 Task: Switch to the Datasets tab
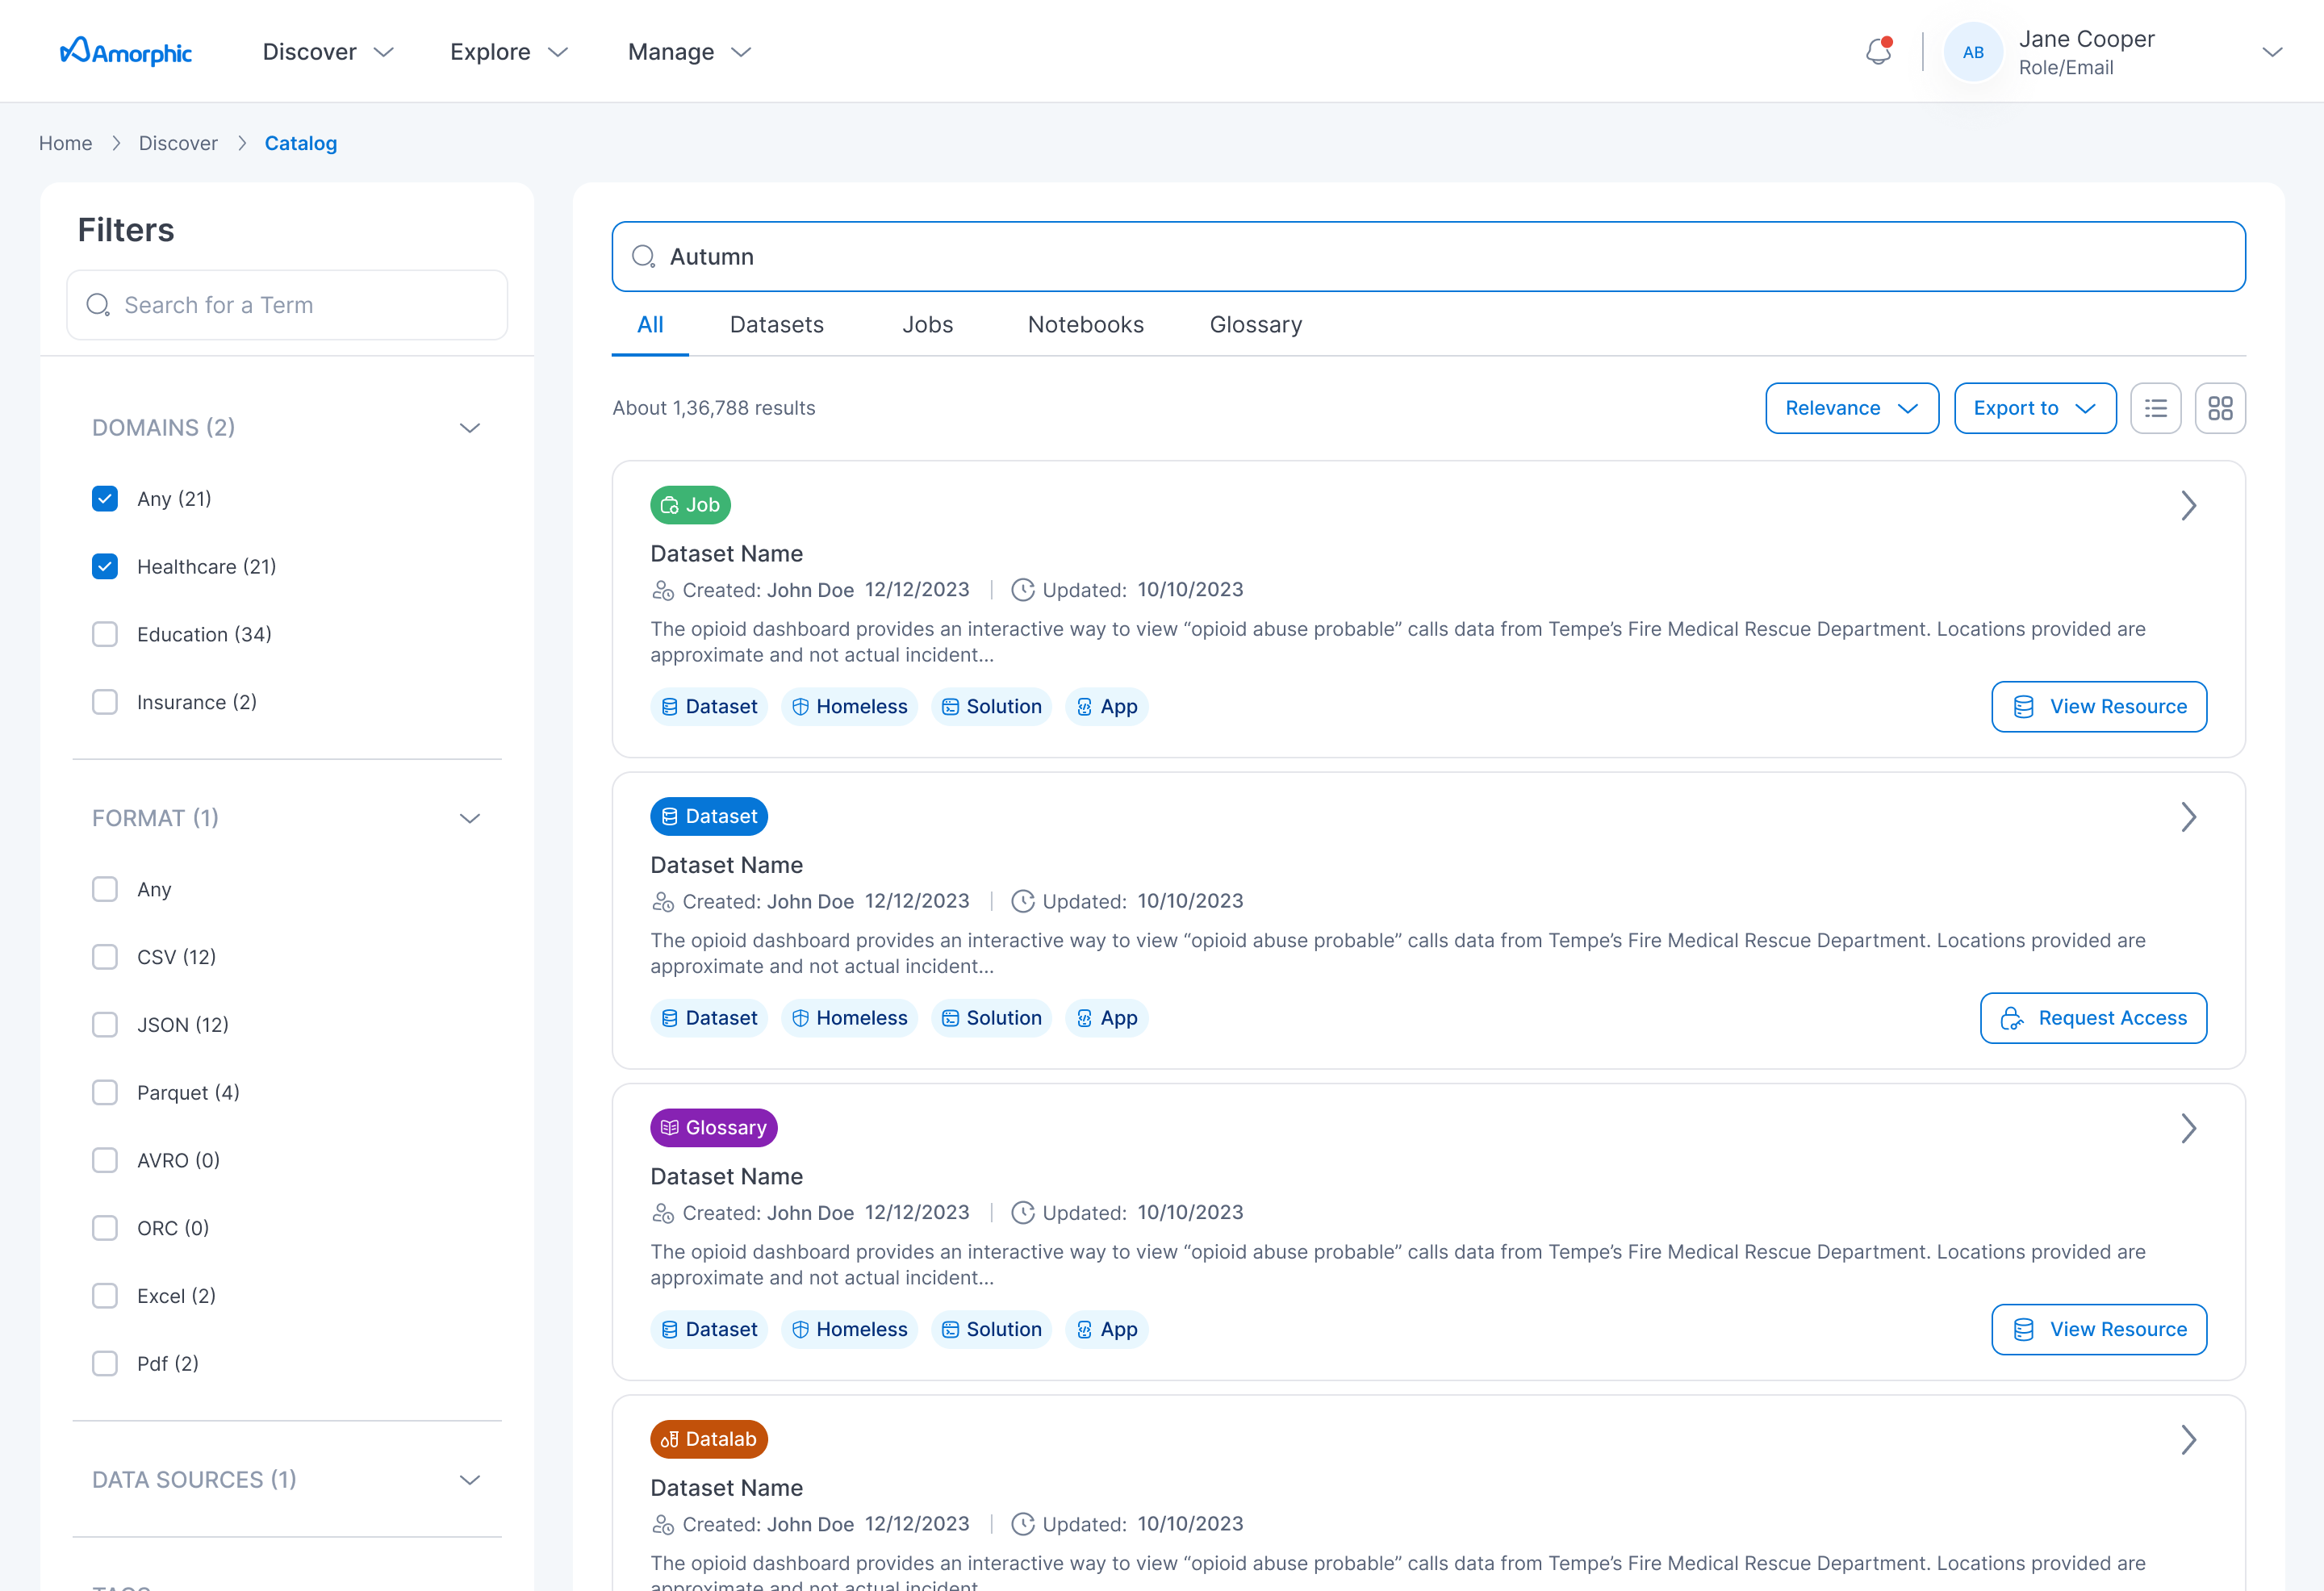776,325
